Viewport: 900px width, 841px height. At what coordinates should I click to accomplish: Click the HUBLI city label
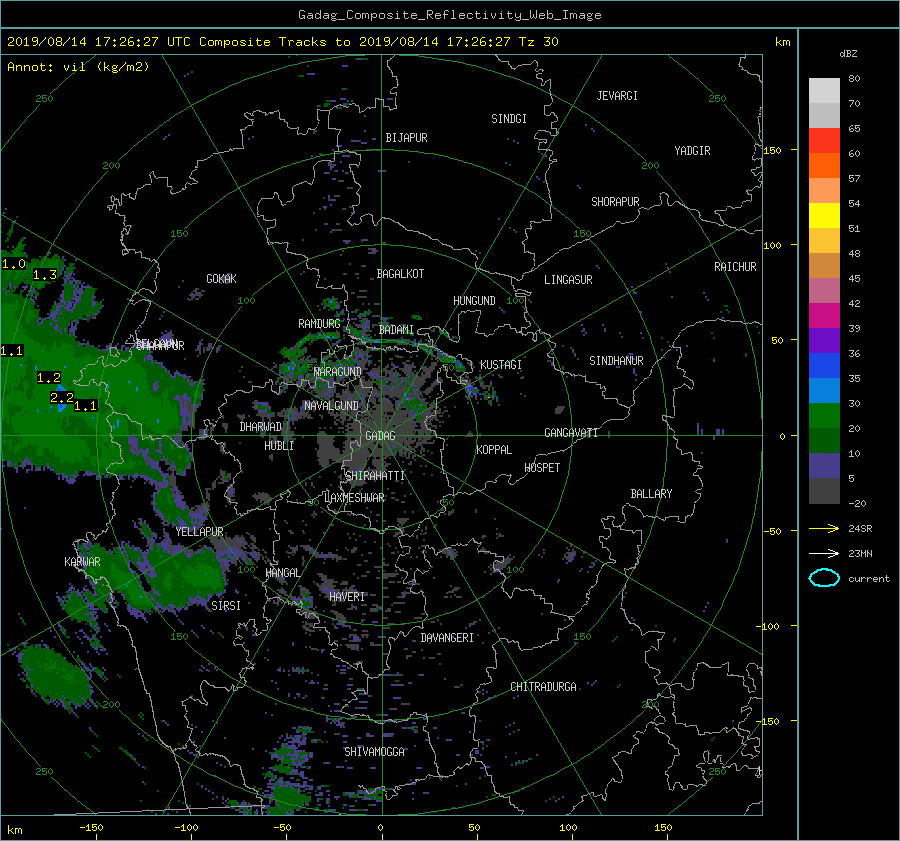[x=279, y=446]
